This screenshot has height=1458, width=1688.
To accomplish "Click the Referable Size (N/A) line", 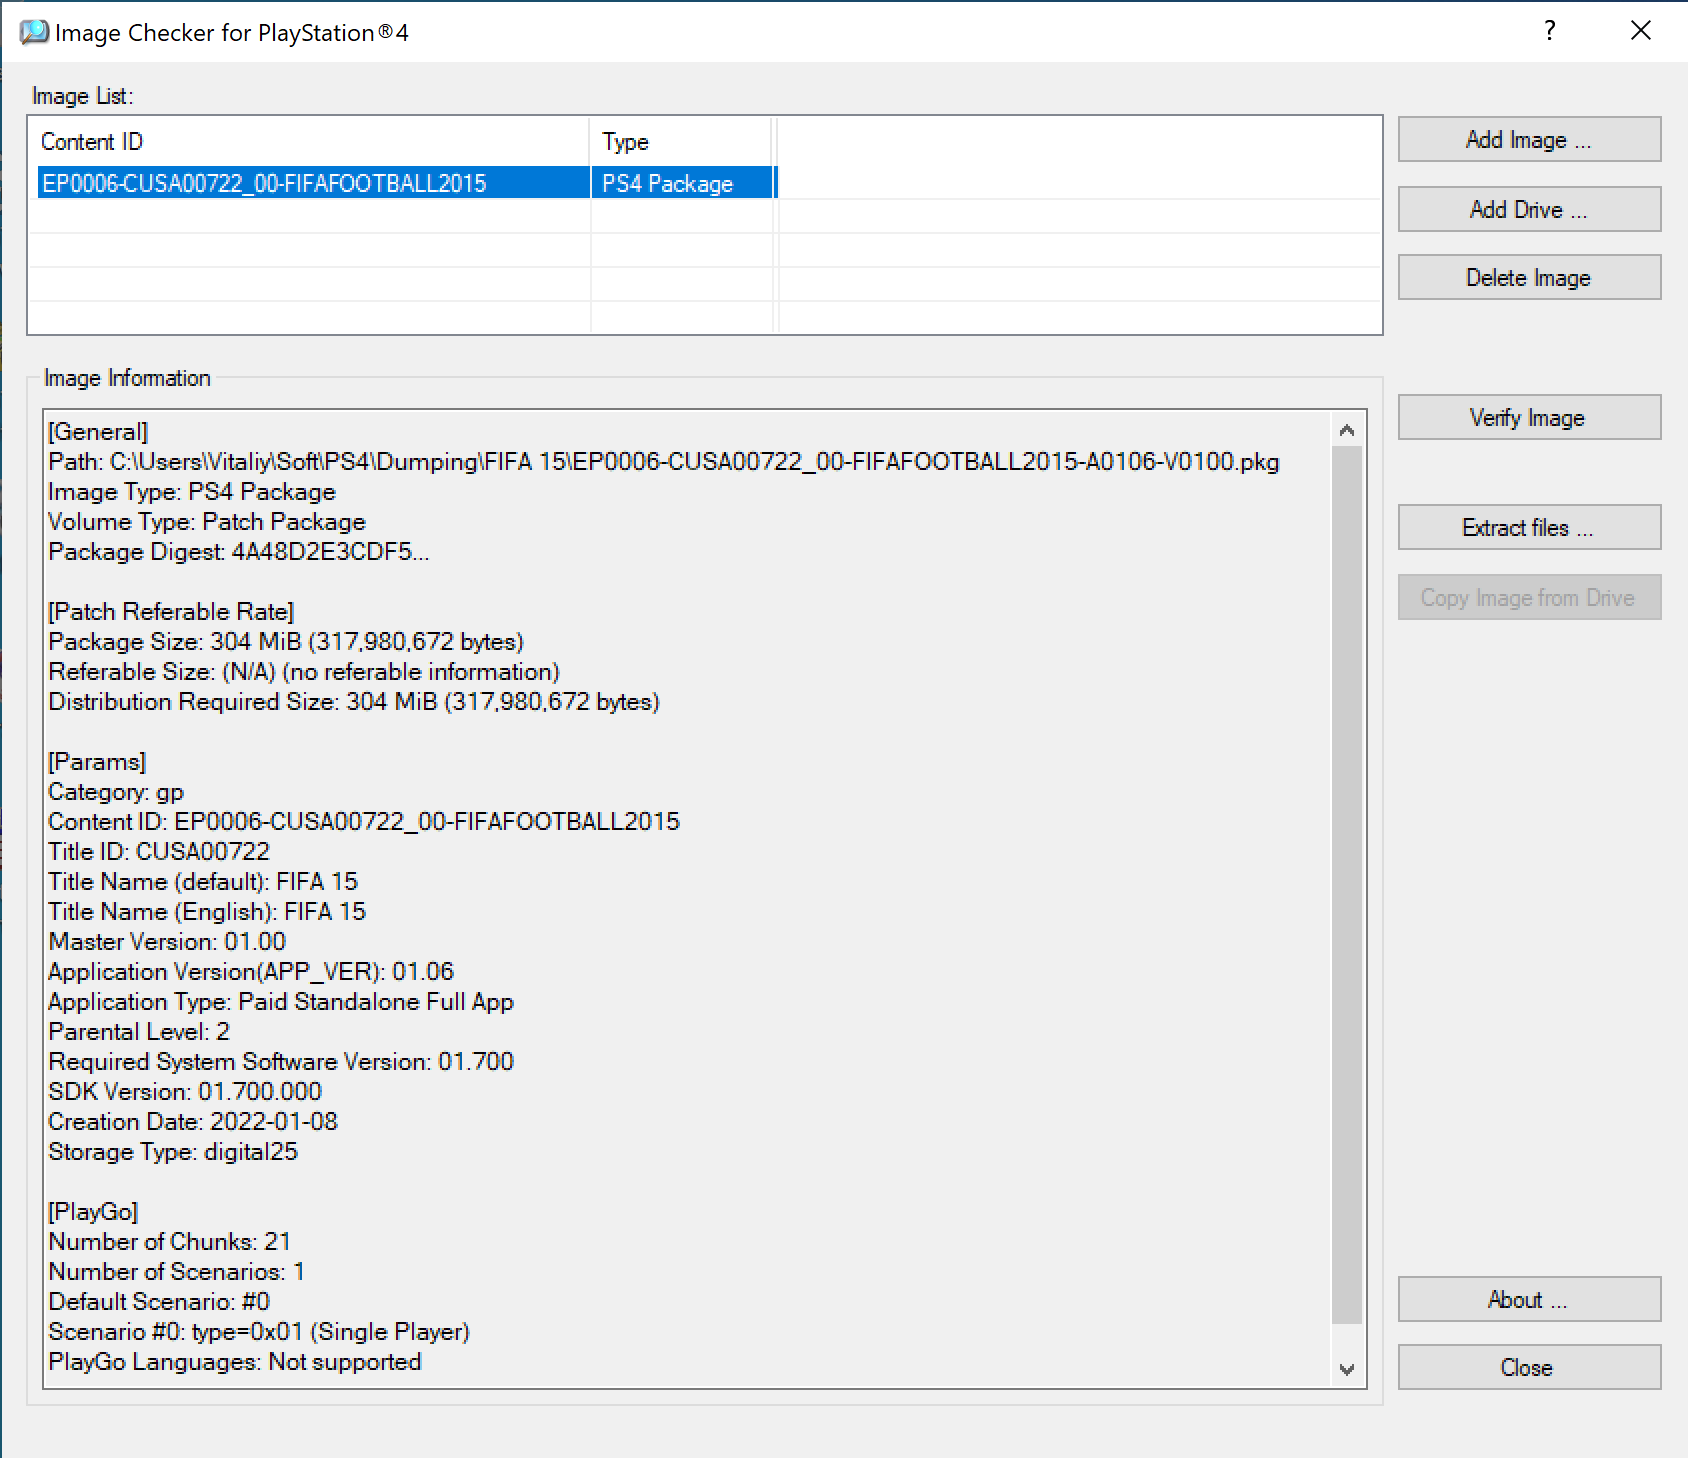I will pyautogui.click(x=304, y=672).
